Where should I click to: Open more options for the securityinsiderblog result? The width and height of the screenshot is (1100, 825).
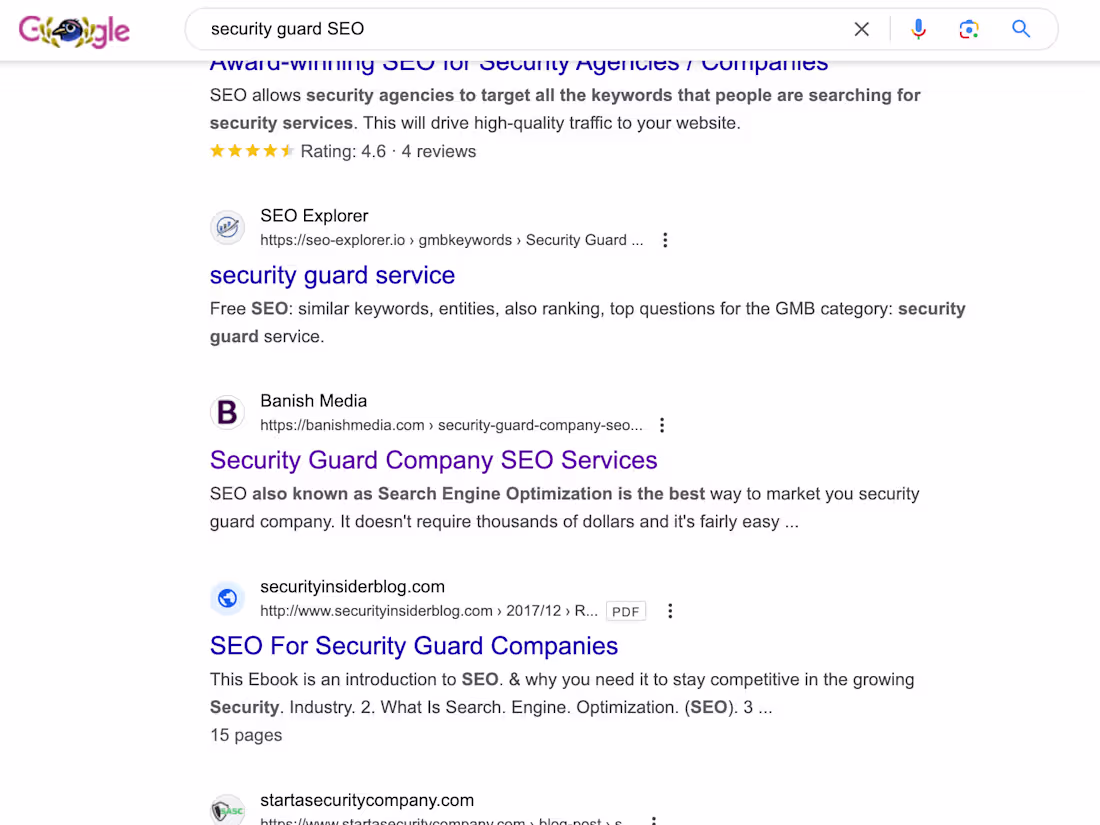click(670, 611)
